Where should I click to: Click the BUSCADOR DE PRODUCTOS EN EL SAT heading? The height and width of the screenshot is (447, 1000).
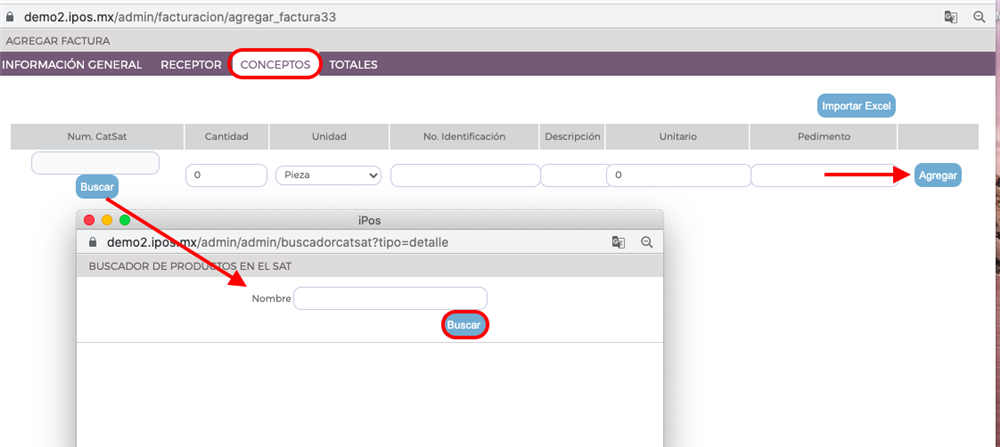tap(190, 267)
